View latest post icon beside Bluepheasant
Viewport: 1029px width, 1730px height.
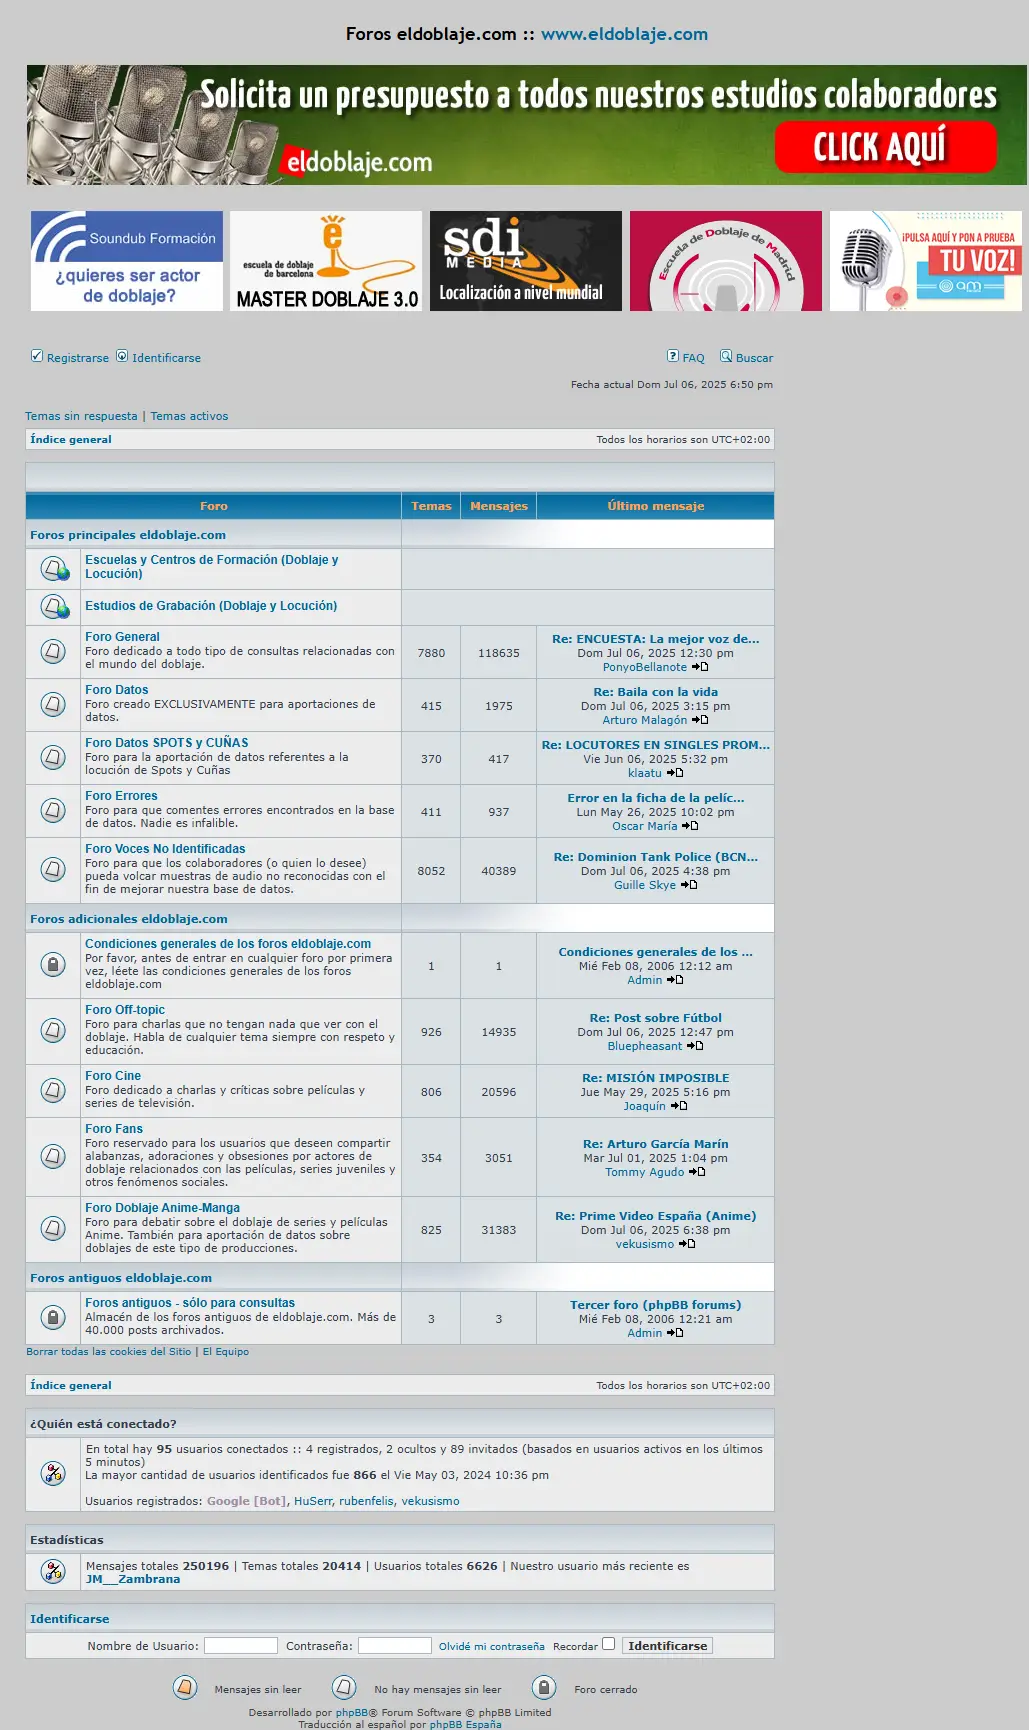[x=695, y=1046]
